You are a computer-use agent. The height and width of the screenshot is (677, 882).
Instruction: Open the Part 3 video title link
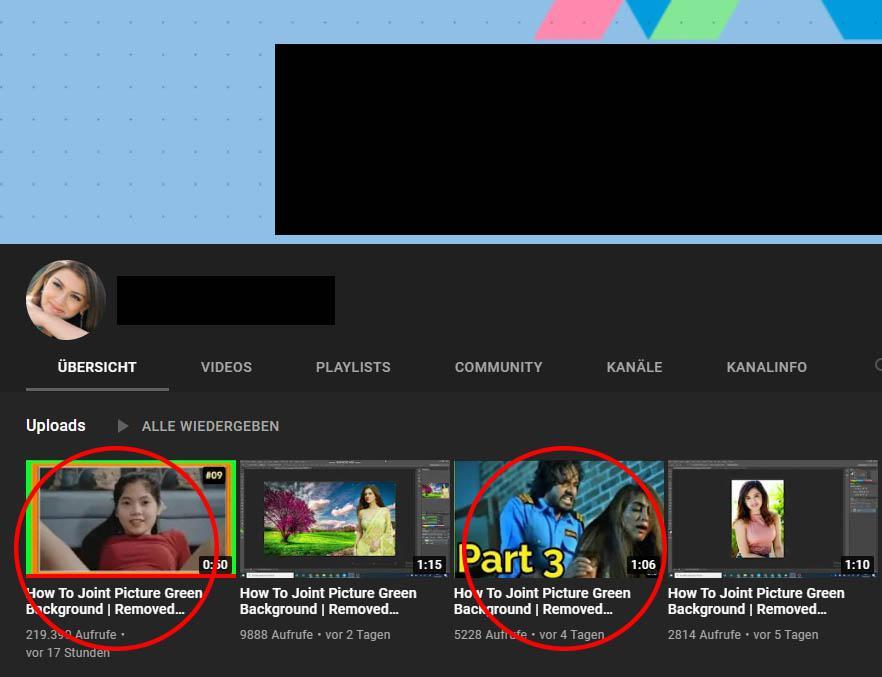click(x=542, y=601)
